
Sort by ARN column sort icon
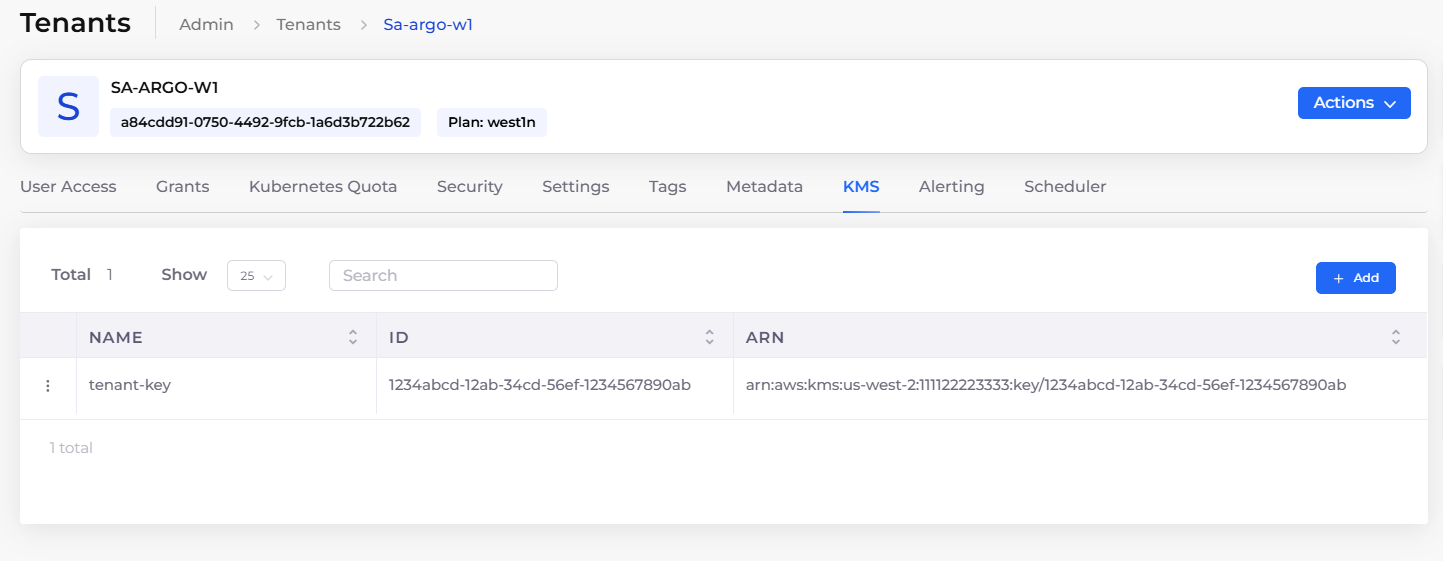tap(1395, 338)
